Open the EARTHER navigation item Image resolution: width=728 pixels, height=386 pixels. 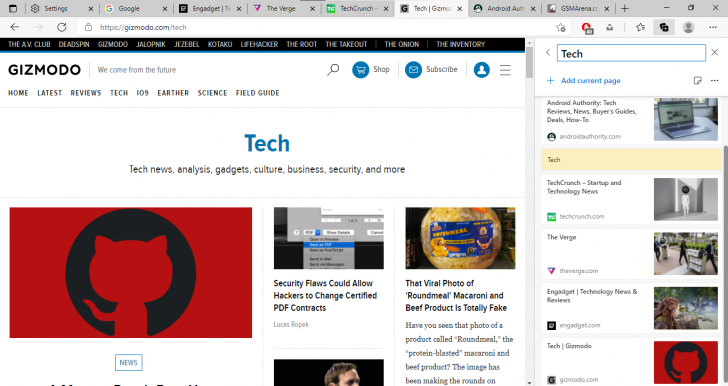pyautogui.click(x=173, y=93)
